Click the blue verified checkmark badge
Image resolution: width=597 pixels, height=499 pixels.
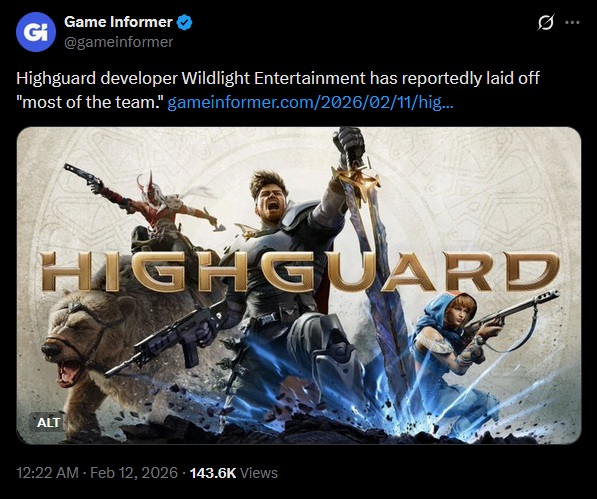[185, 22]
